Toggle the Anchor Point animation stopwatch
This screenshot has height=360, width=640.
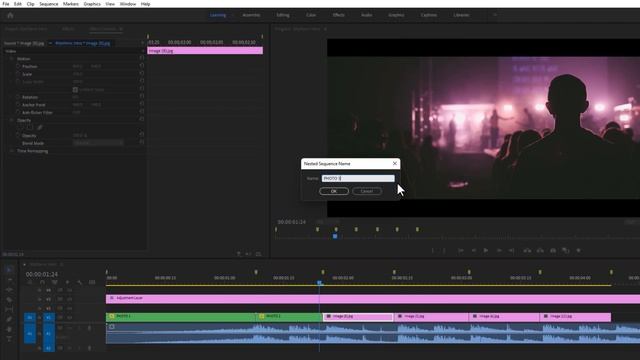point(18,105)
